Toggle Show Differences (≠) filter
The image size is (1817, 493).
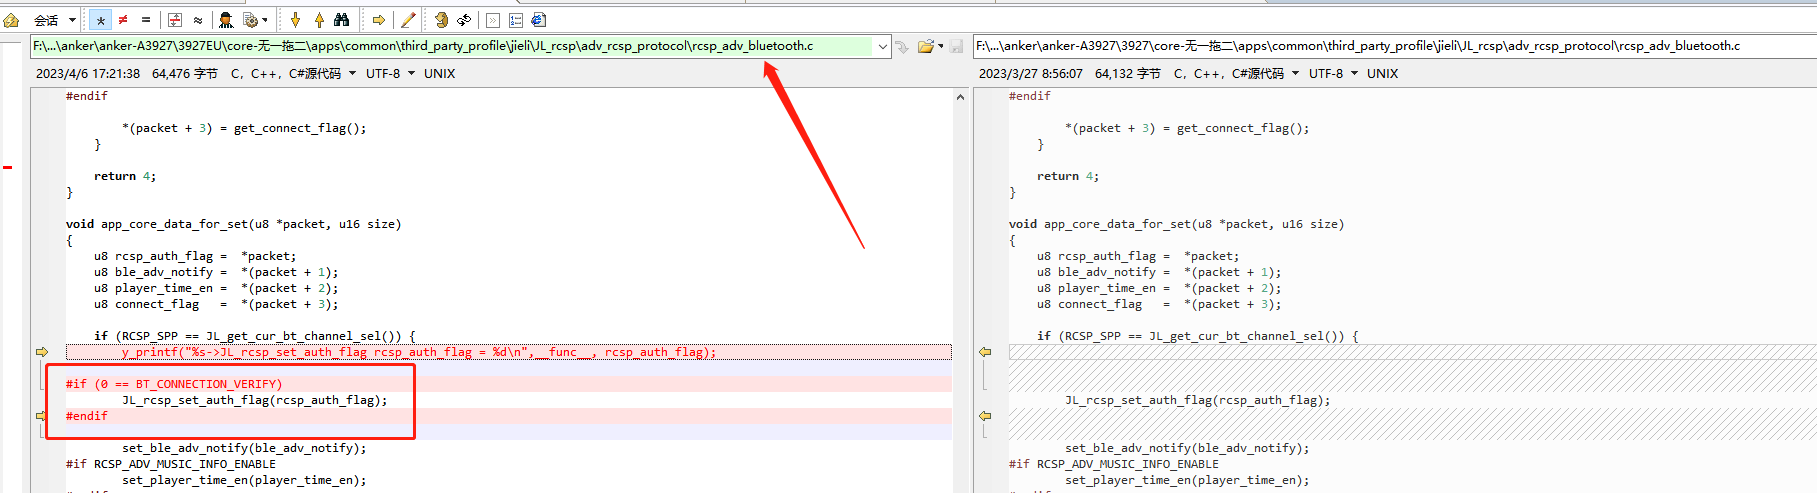click(123, 20)
